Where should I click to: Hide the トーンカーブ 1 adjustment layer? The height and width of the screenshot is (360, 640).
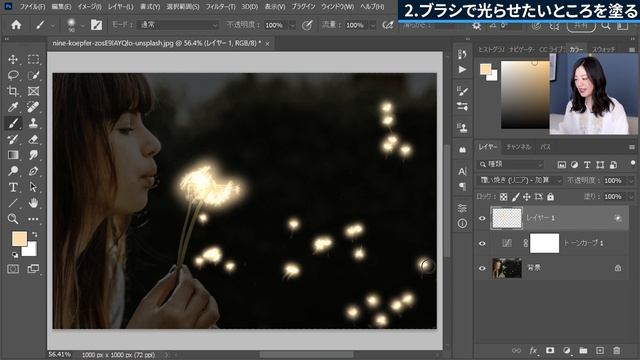coord(482,243)
